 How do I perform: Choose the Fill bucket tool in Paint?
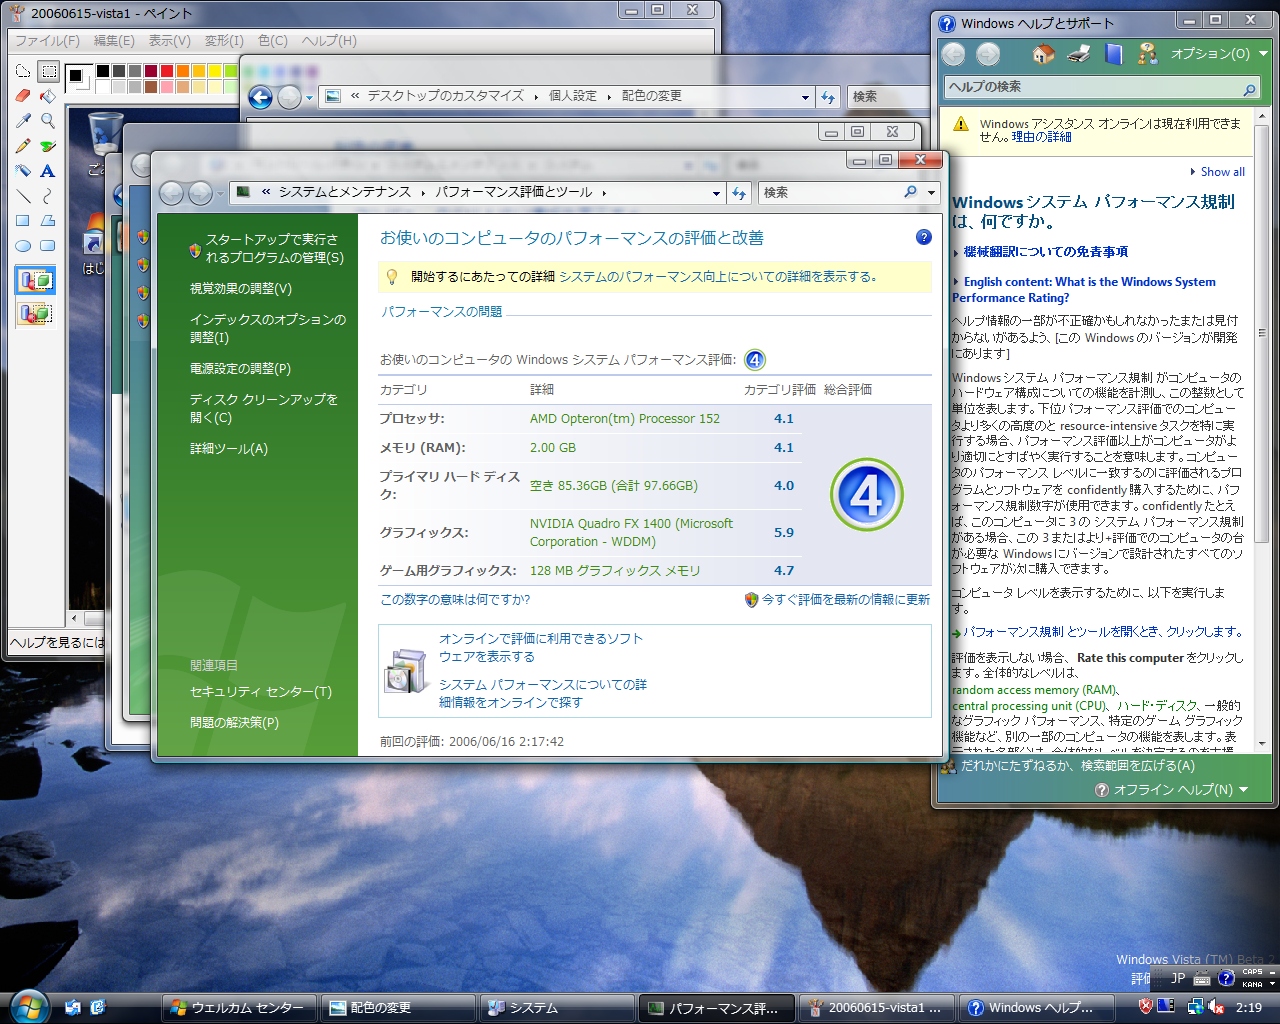[48, 96]
